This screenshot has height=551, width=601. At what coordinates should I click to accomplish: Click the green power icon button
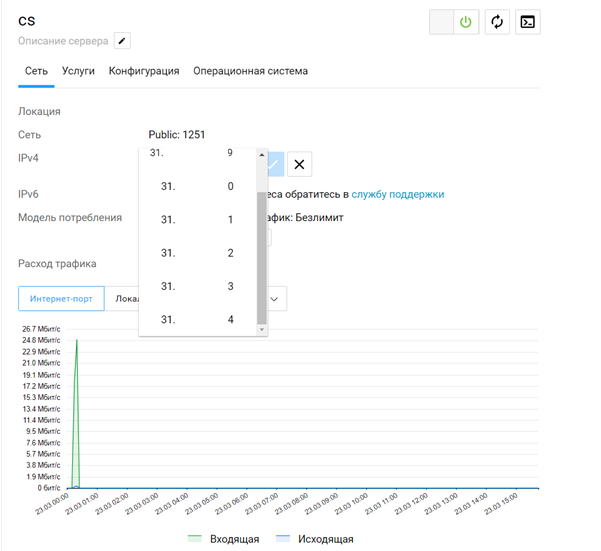click(x=466, y=22)
